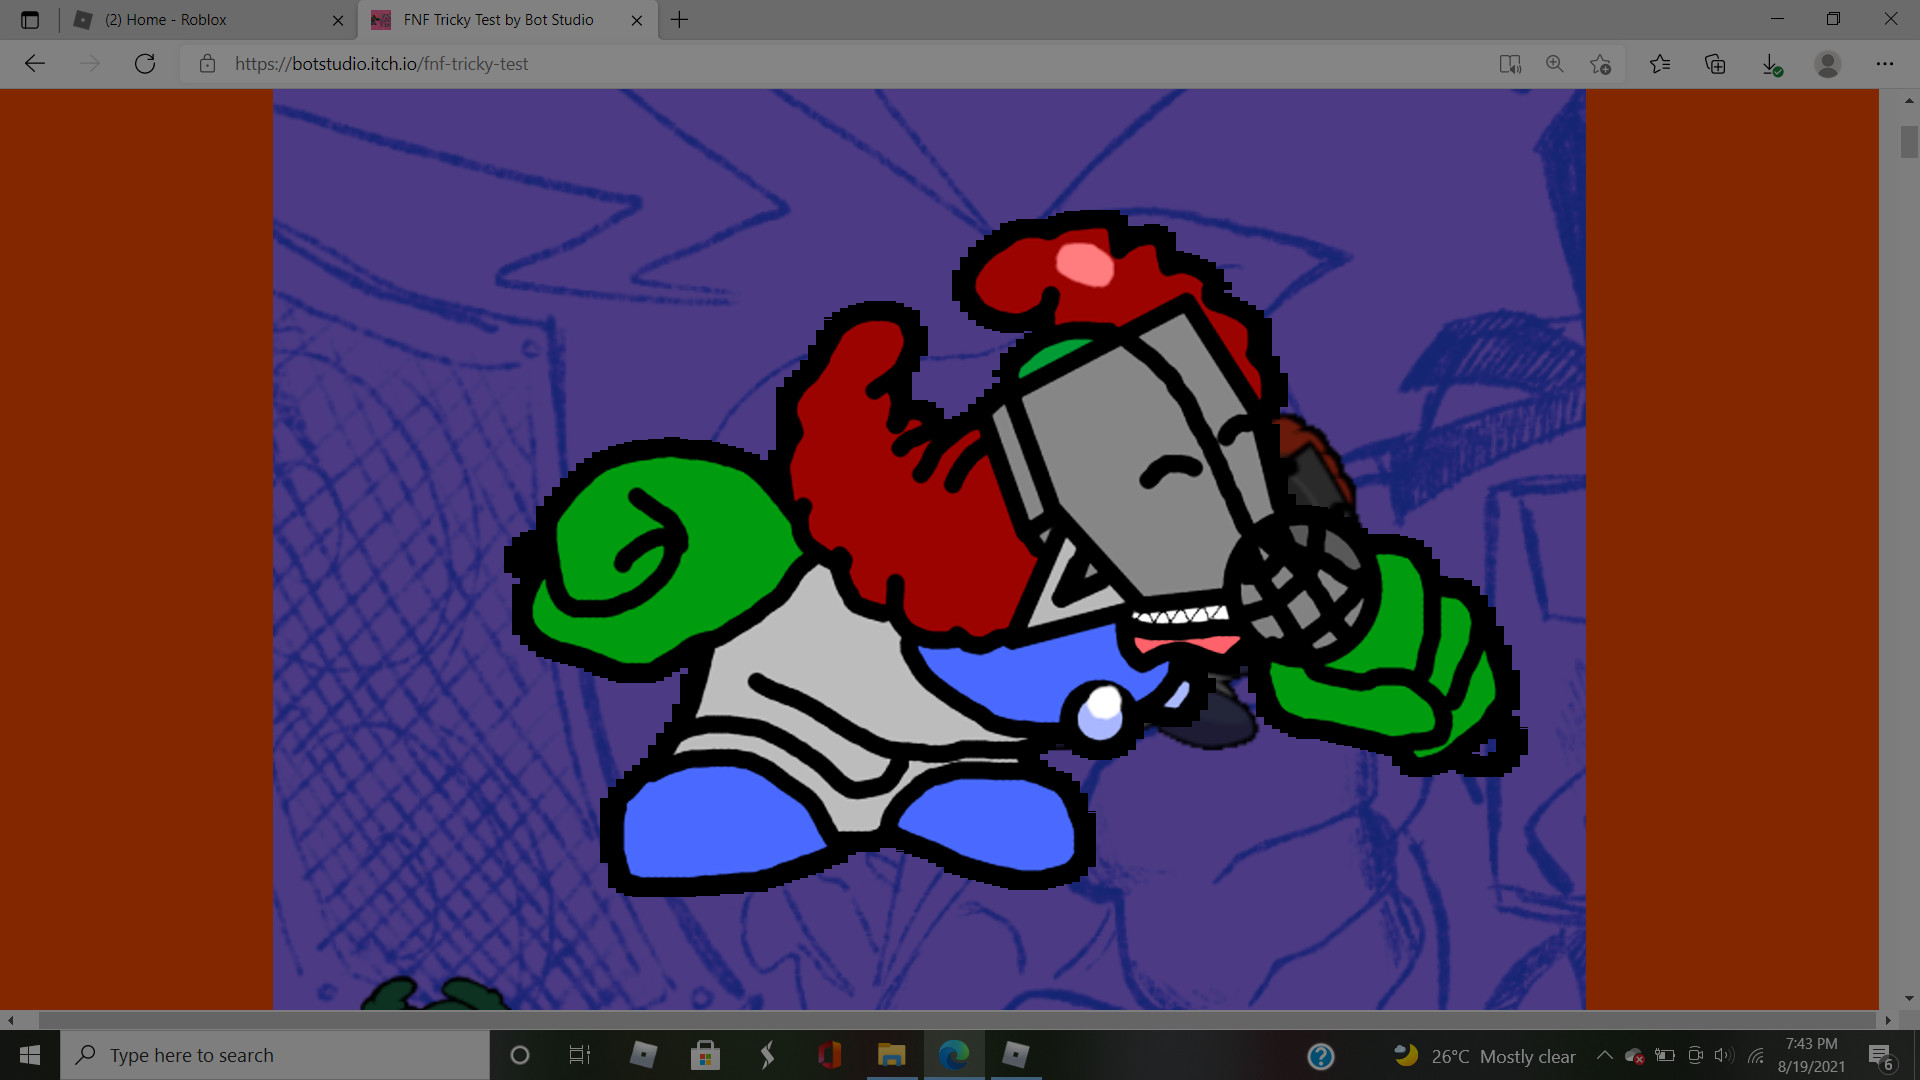Screen dimensions: 1920x1080
Task: Click the browser Back arrow
Action: click(35, 64)
